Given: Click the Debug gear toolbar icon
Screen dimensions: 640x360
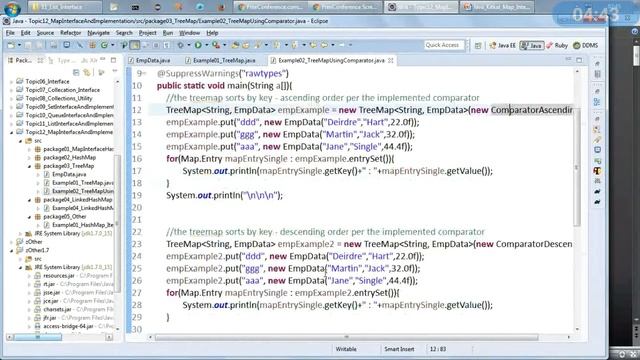Looking at the screenshot, I should pos(180,45).
